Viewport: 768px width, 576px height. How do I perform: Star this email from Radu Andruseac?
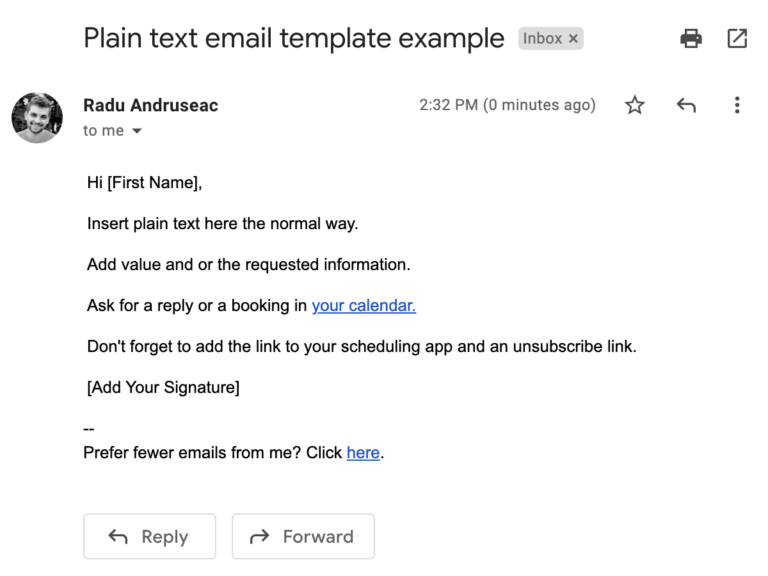click(634, 105)
